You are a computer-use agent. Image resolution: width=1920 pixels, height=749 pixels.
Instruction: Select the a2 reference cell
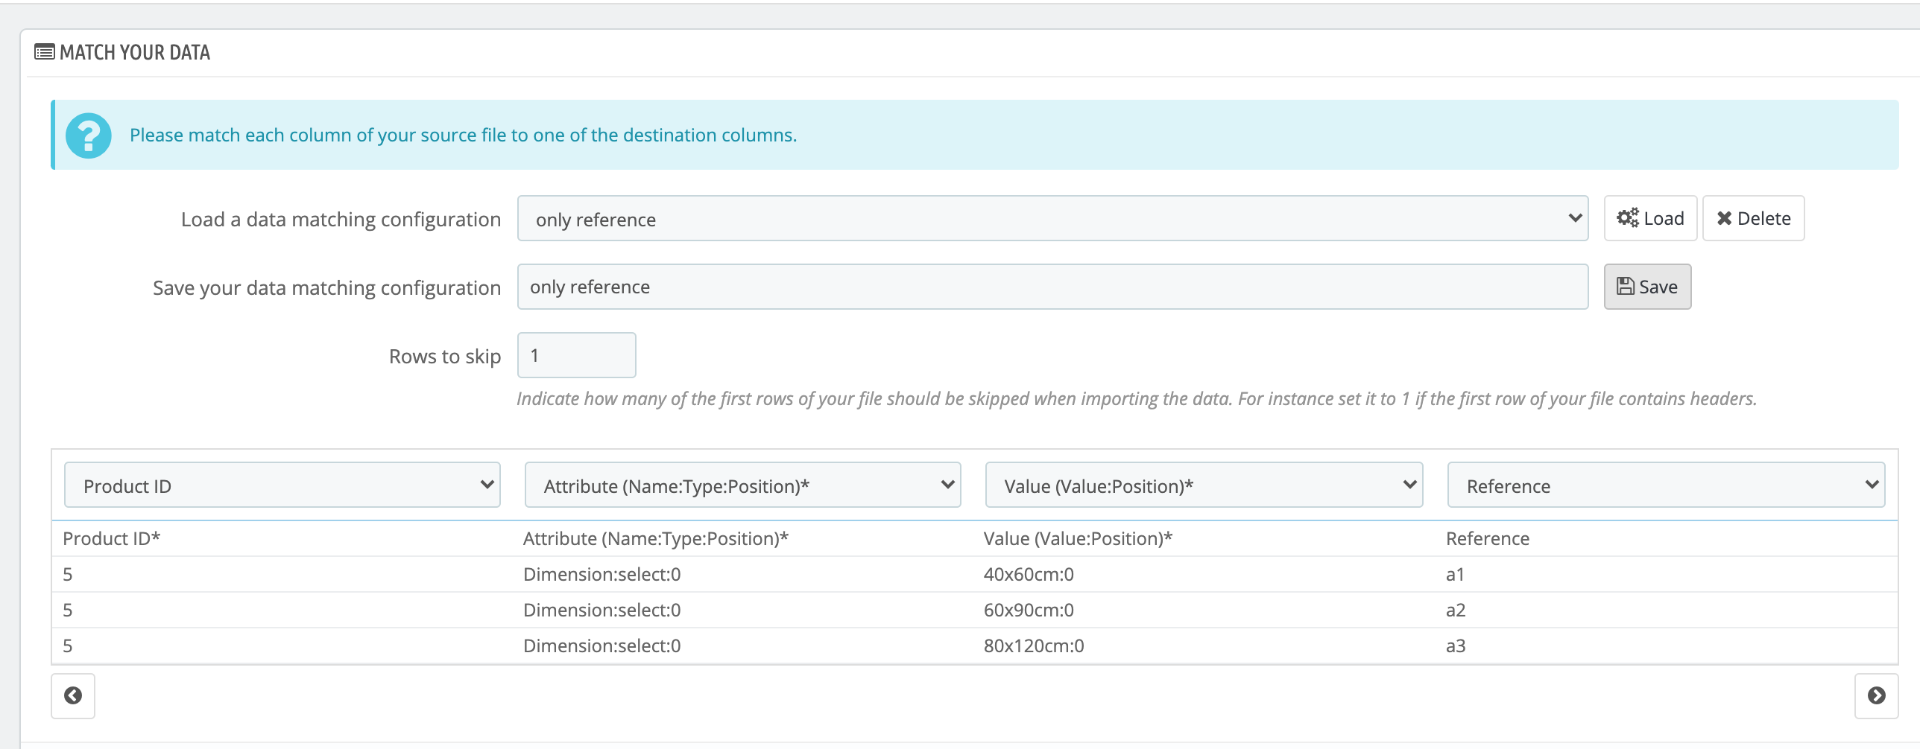[1455, 610]
